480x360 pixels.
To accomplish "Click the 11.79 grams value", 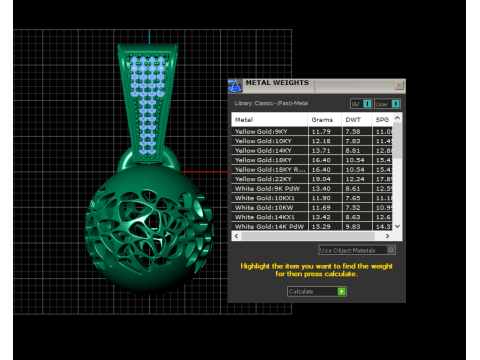I will [x=321, y=131].
